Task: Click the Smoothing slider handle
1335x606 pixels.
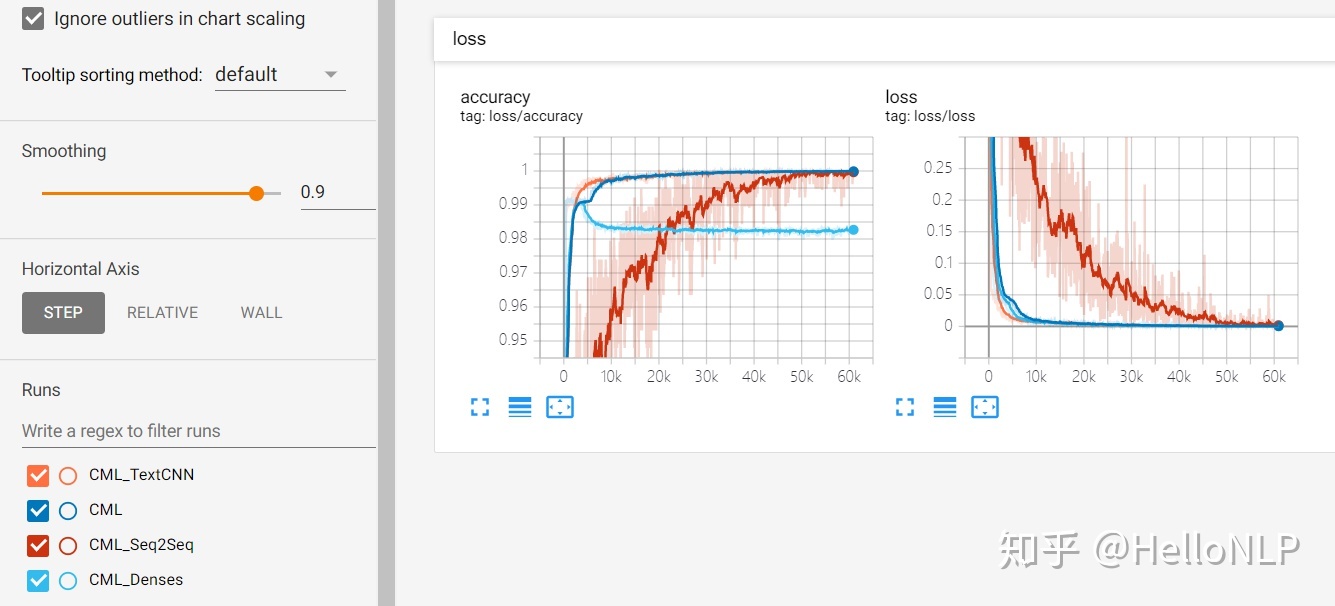Action: pyautogui.click(x=256, y=193)
